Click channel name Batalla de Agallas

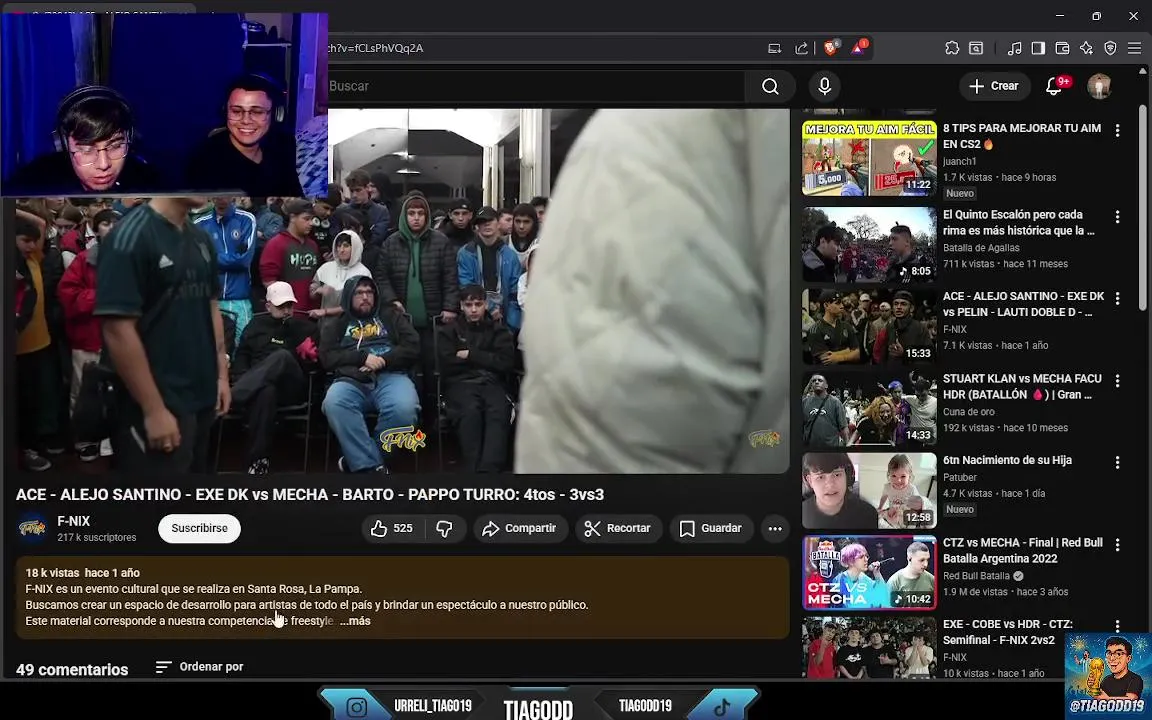(x=981, y=248)
